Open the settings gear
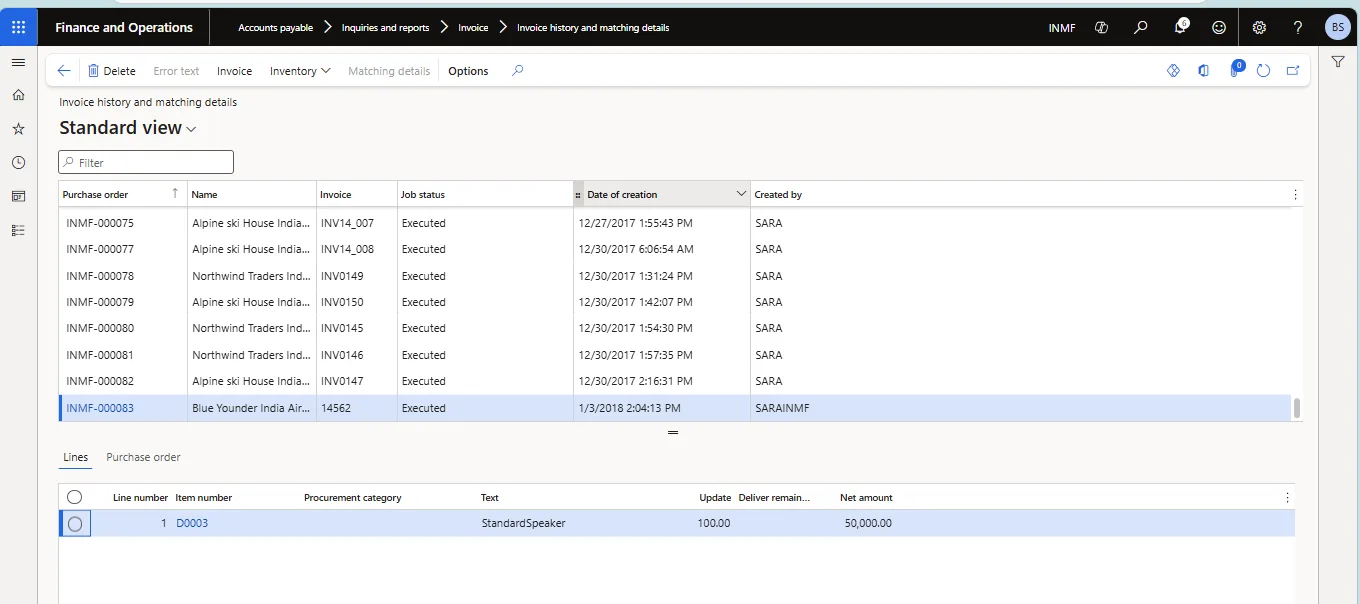The height and width of the screenshot is (604, 1360). tap(1259, 28)
